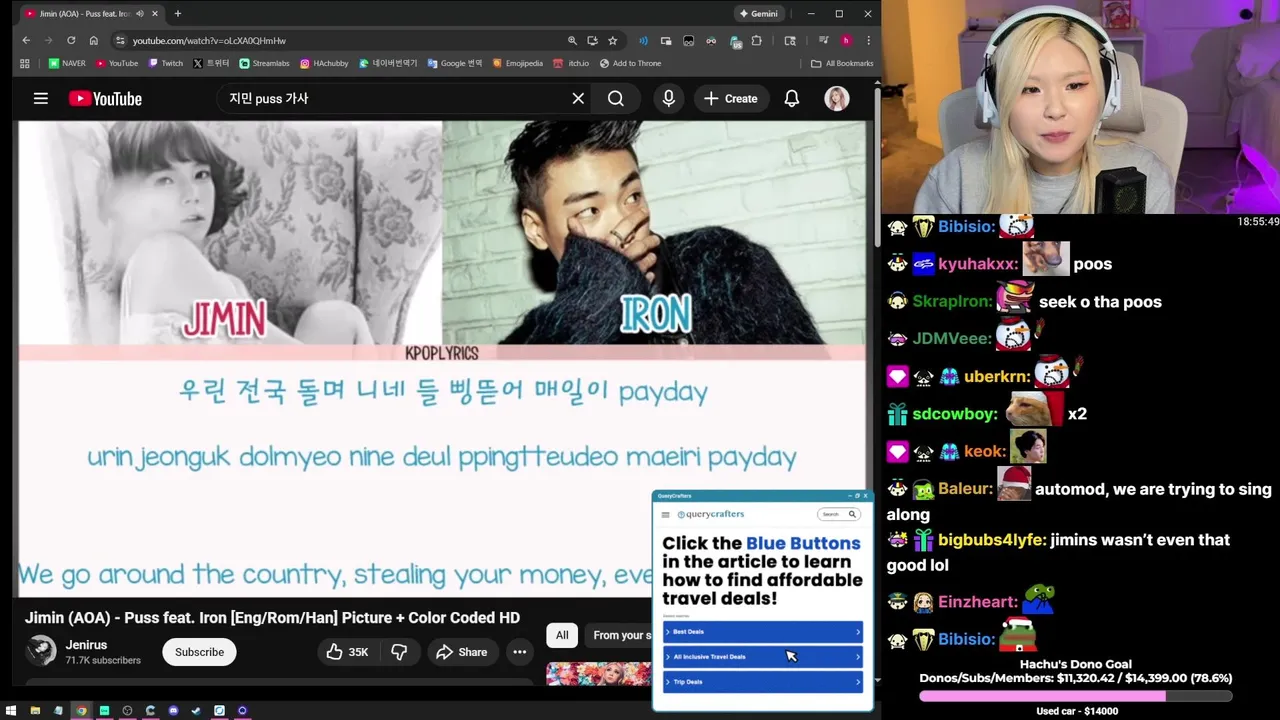Viewport: 1280px width, 720px height.
Task: Click the video player frame
Action: 442,357
